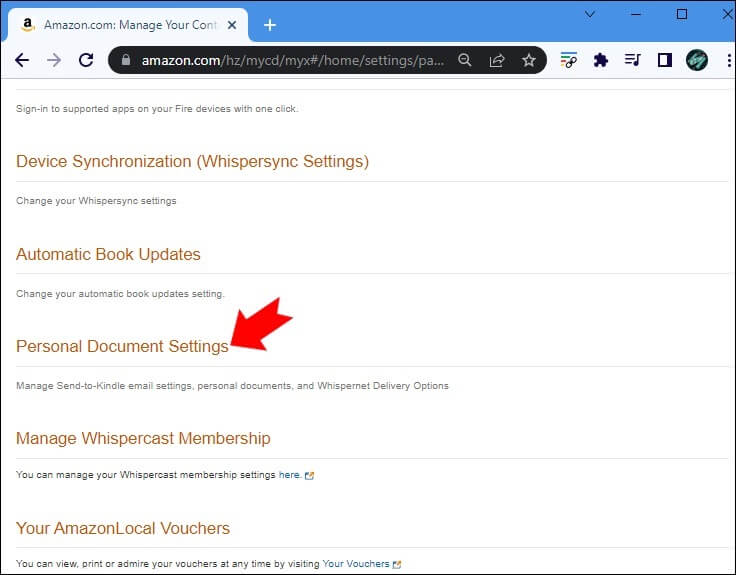
Task: Click the address bar URL
Action: [x=293, y=61]
